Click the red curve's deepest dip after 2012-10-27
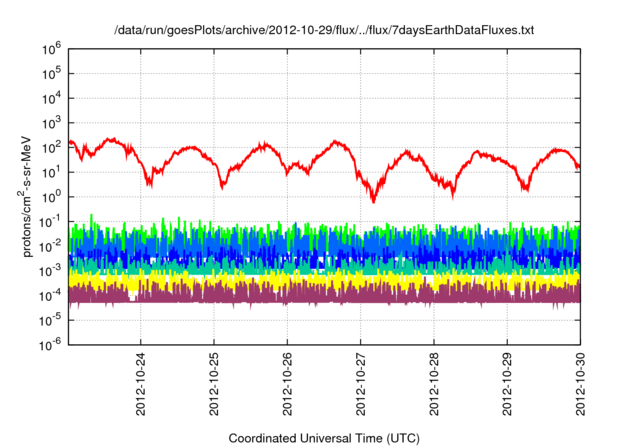This screenshot has width=640, height=448. (373, 200)
